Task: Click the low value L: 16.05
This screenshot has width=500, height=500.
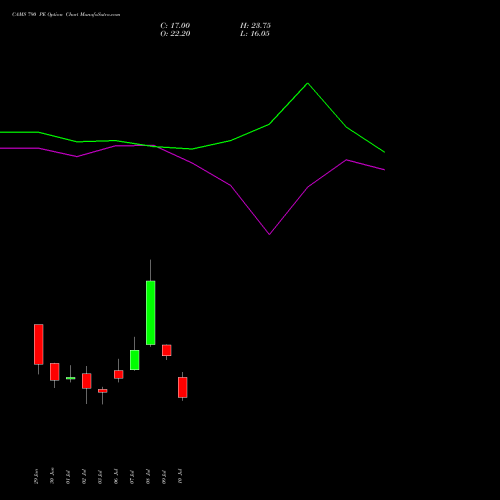Action: point(255,34)
